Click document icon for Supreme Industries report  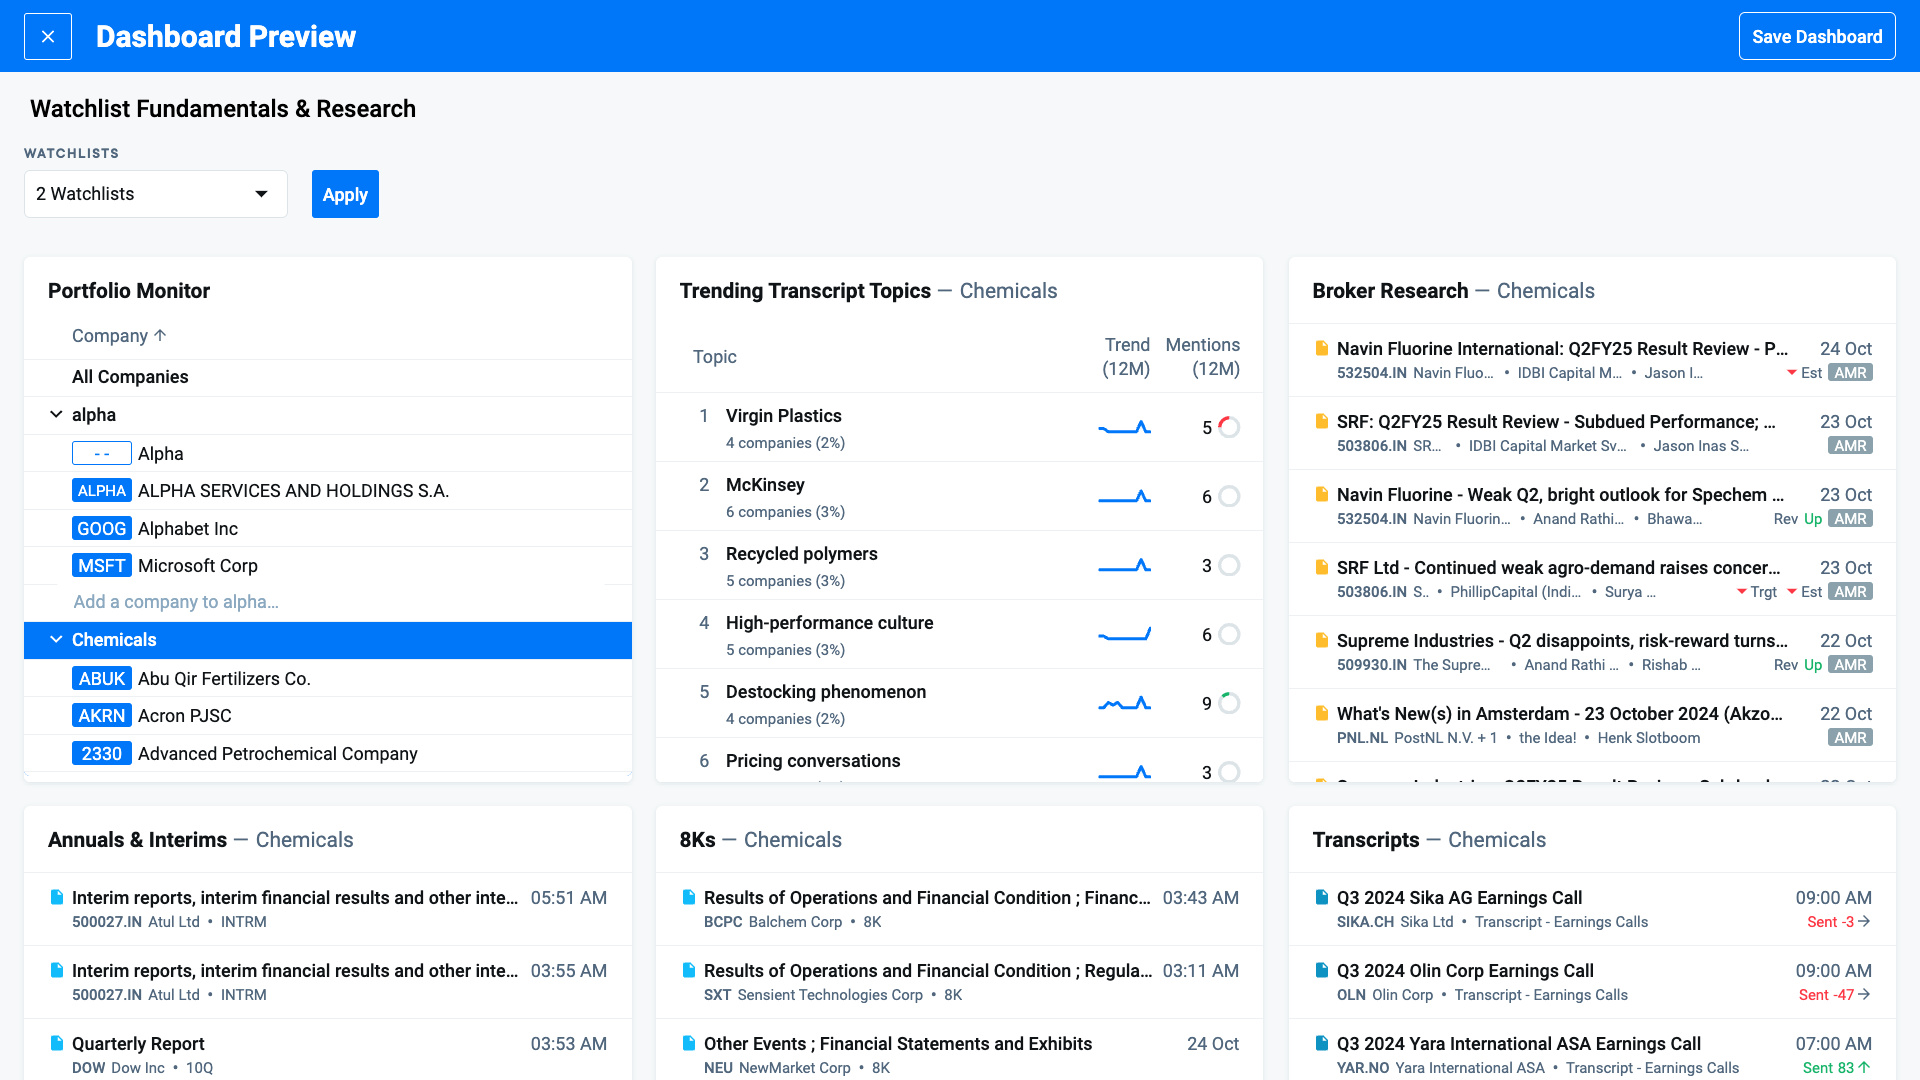click(x=1321, y=640)
